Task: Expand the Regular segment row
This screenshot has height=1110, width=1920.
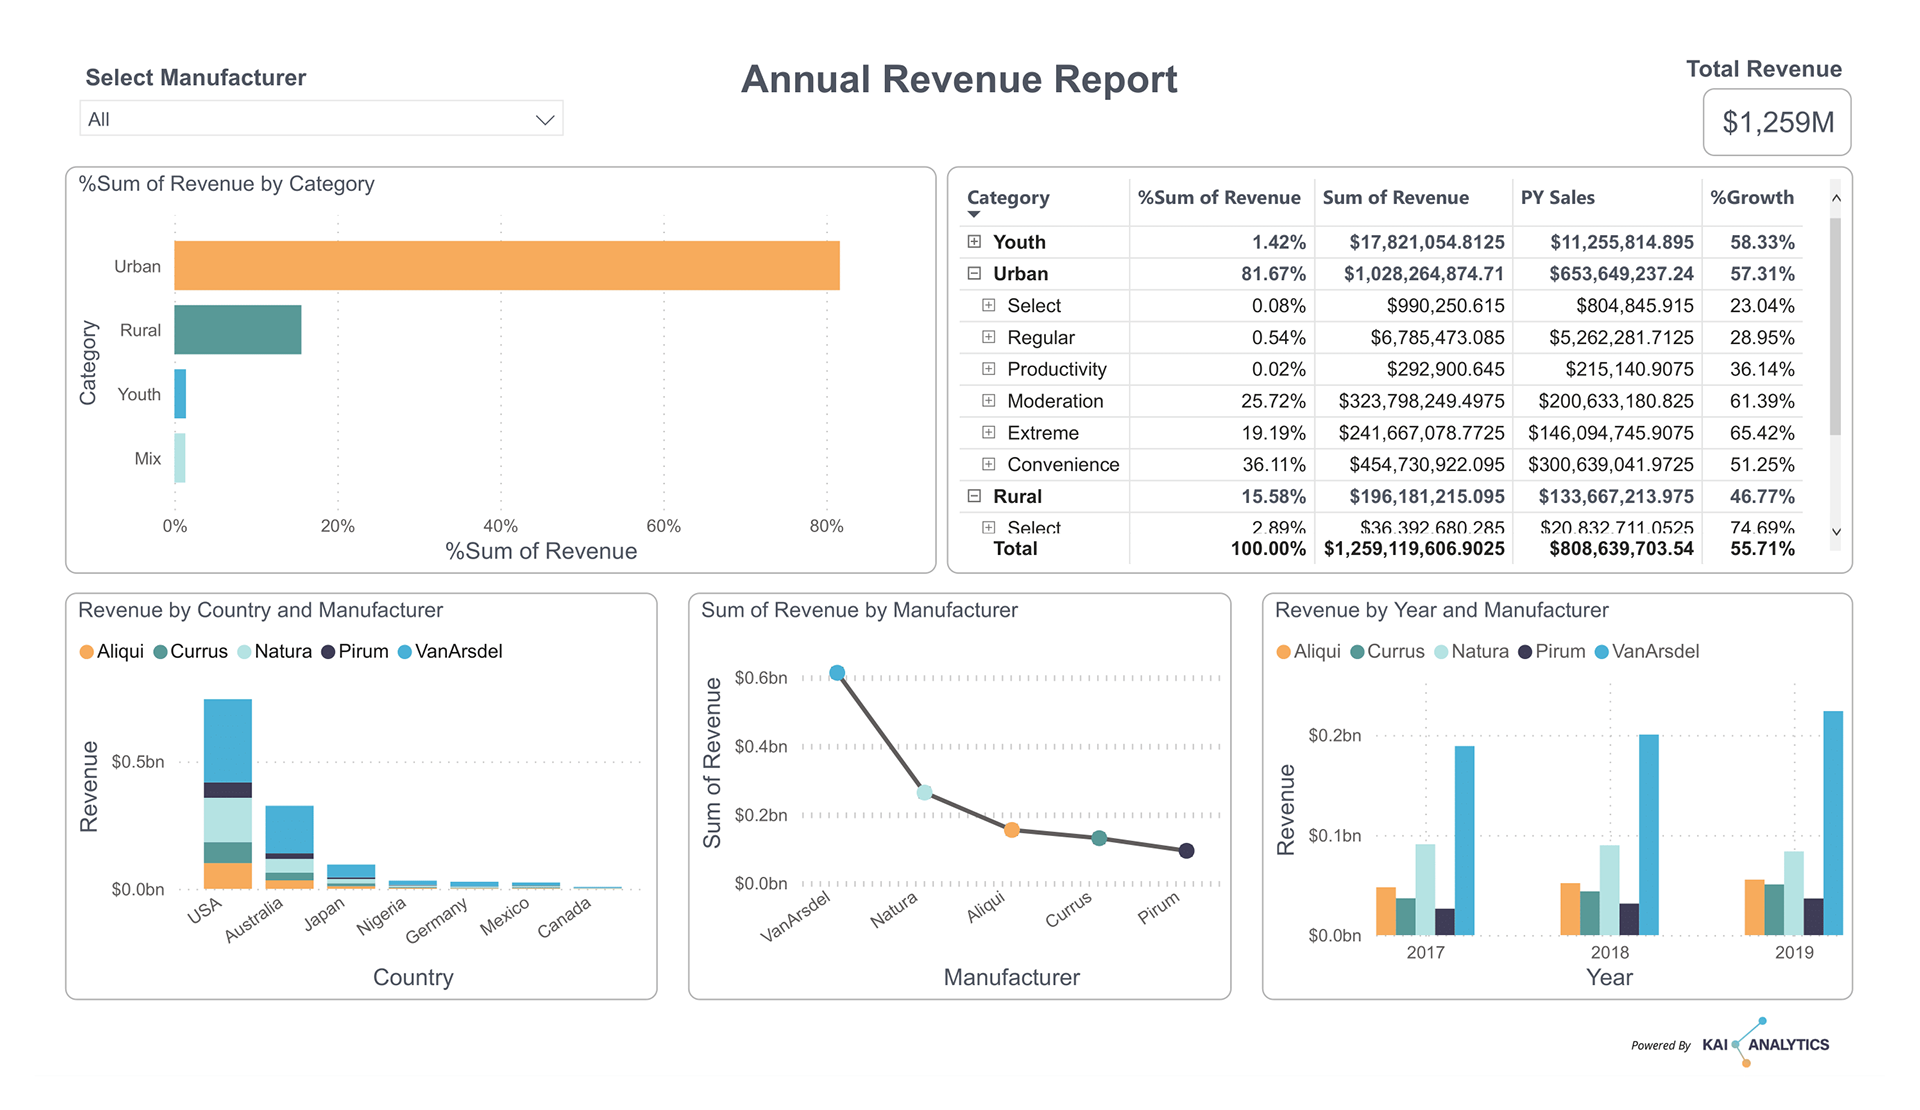Action: tap(988, 337)
